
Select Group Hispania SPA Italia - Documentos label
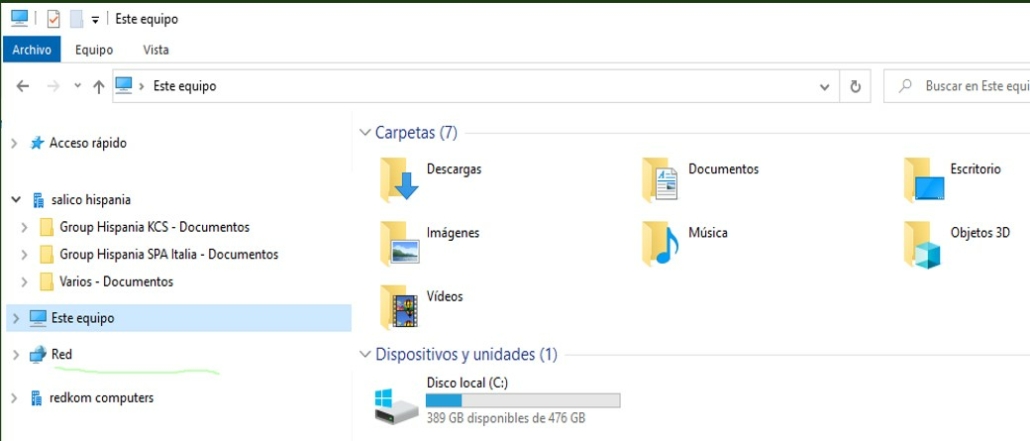169,254
